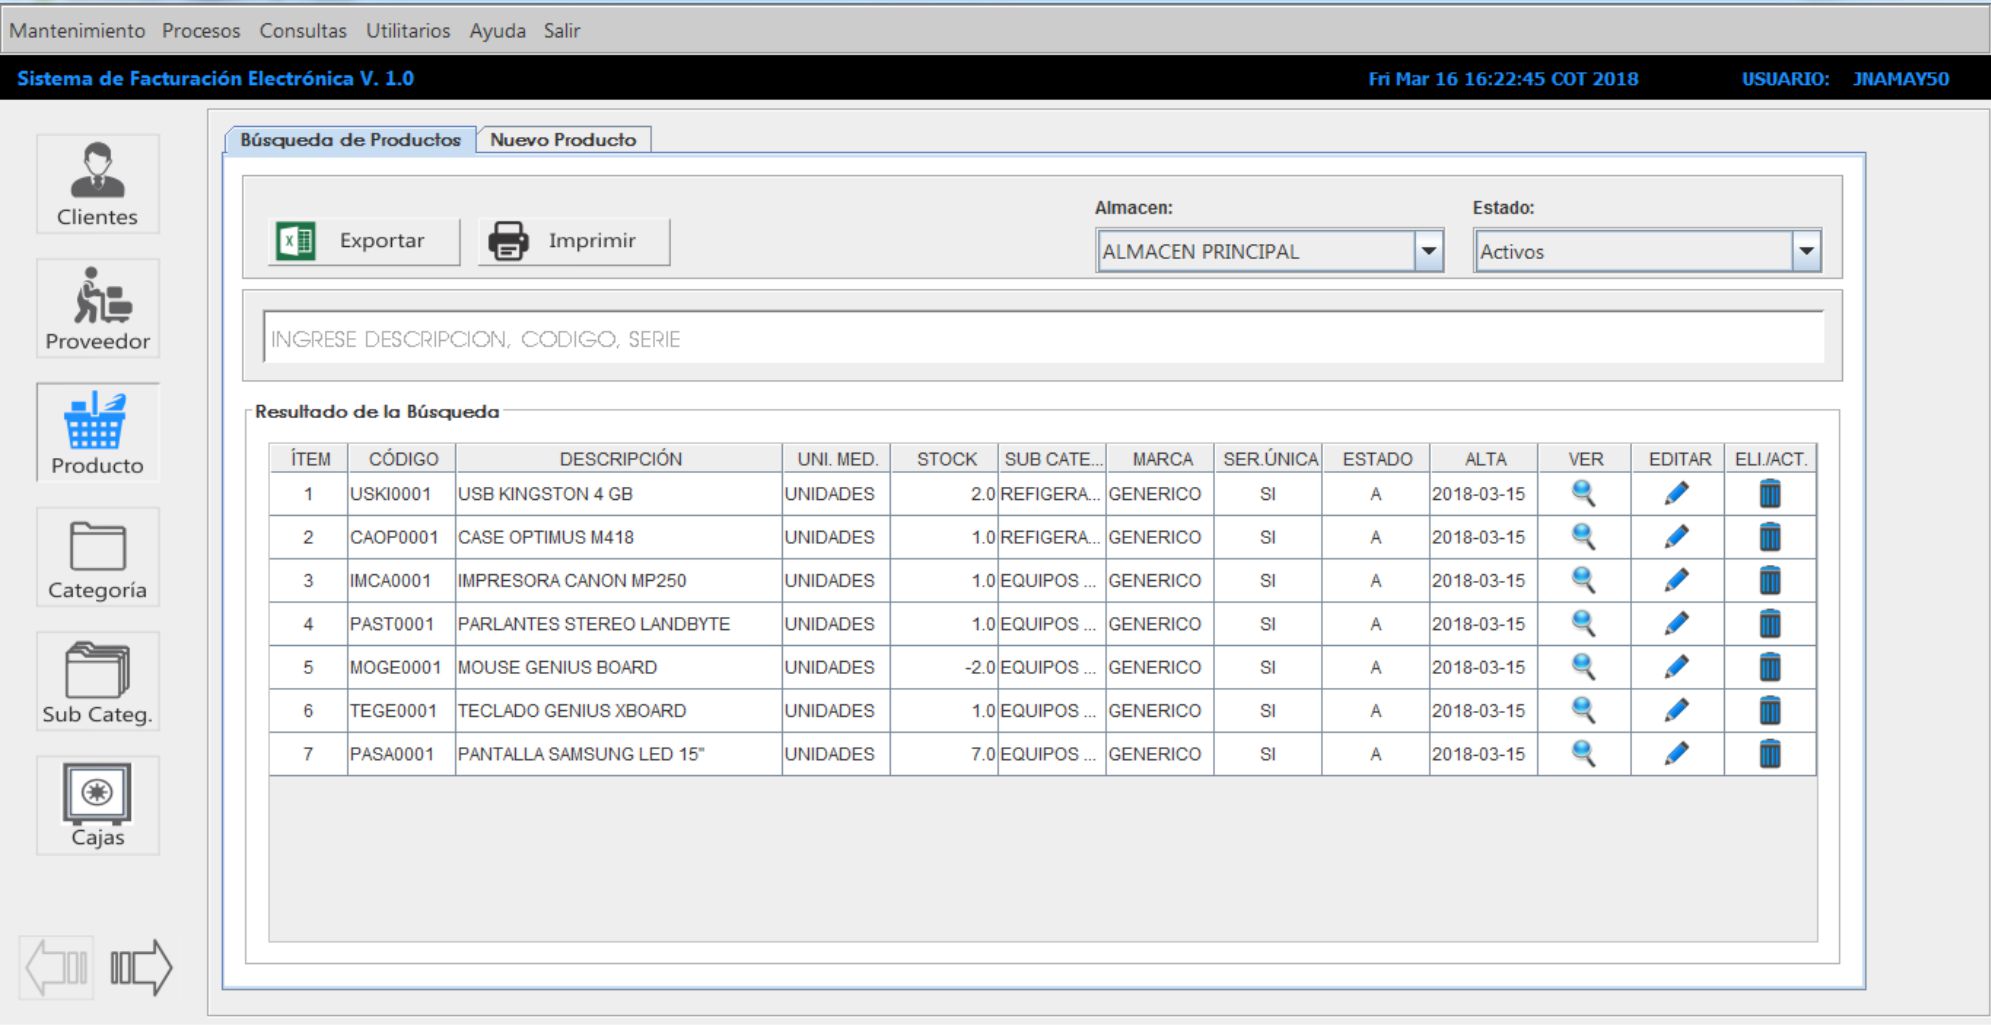The height and width of the screenshot is (1025, 1991).
Task: Expand the Almacen dropdown
Action: click(x=1428, y=251)
